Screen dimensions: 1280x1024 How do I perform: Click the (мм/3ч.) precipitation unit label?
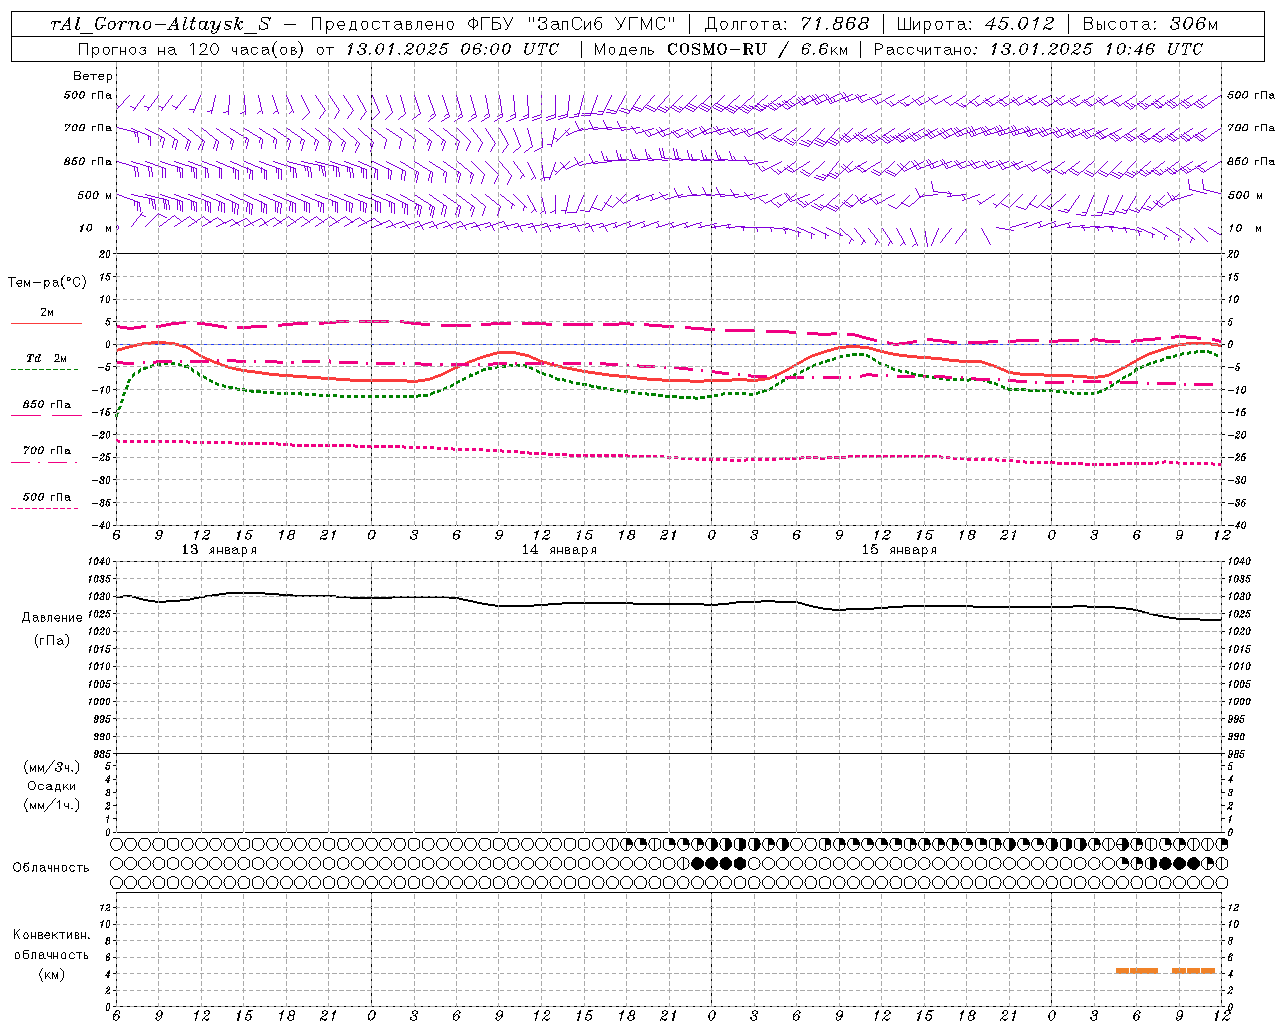[x=51, y=767]
